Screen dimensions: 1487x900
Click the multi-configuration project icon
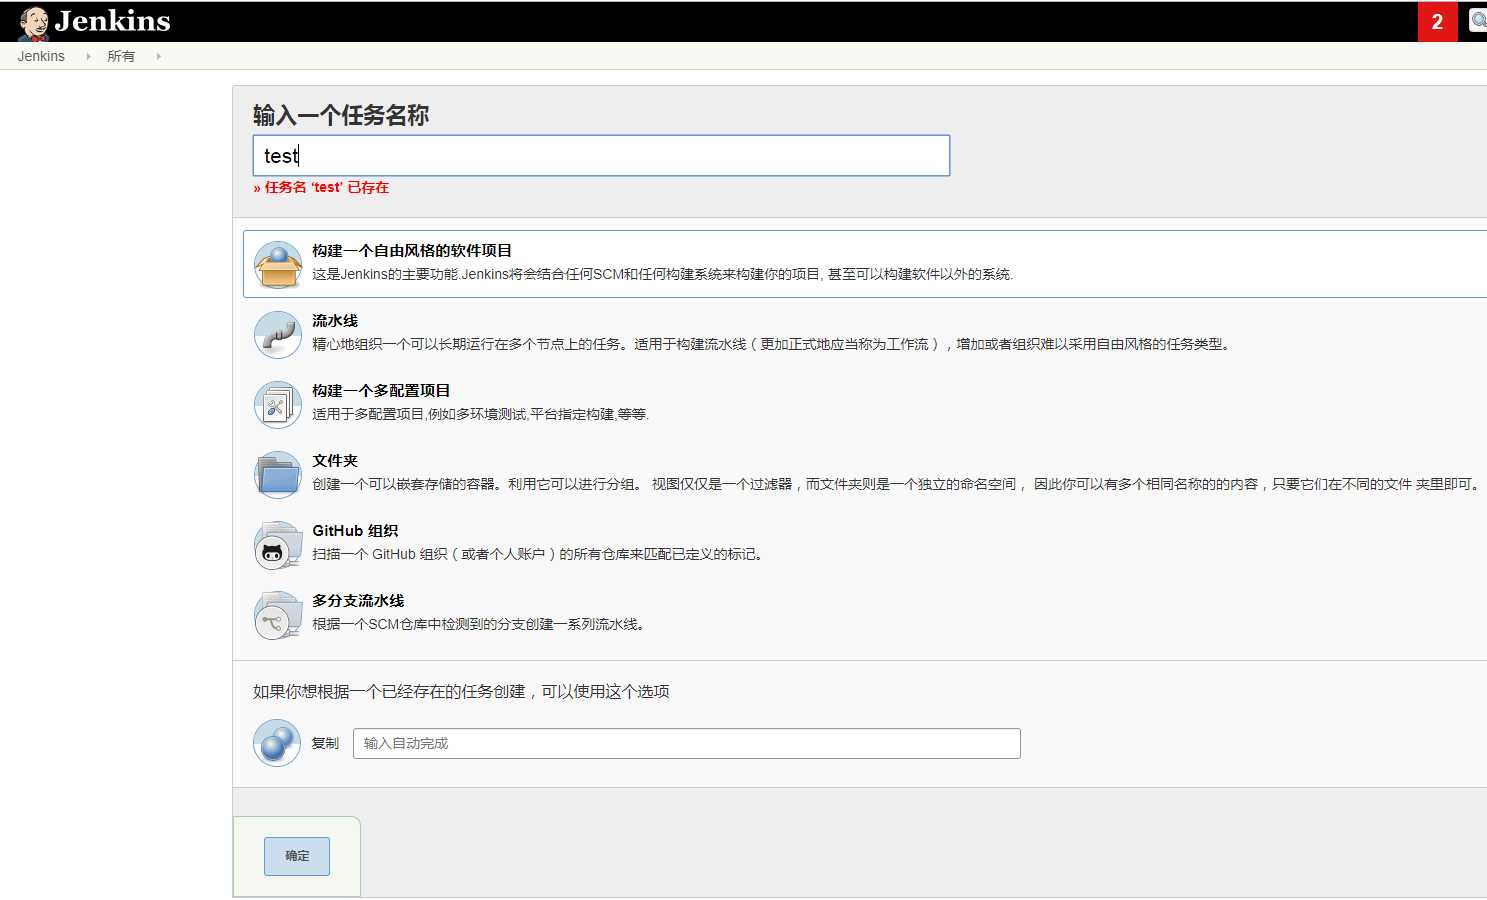coord(278,405)
